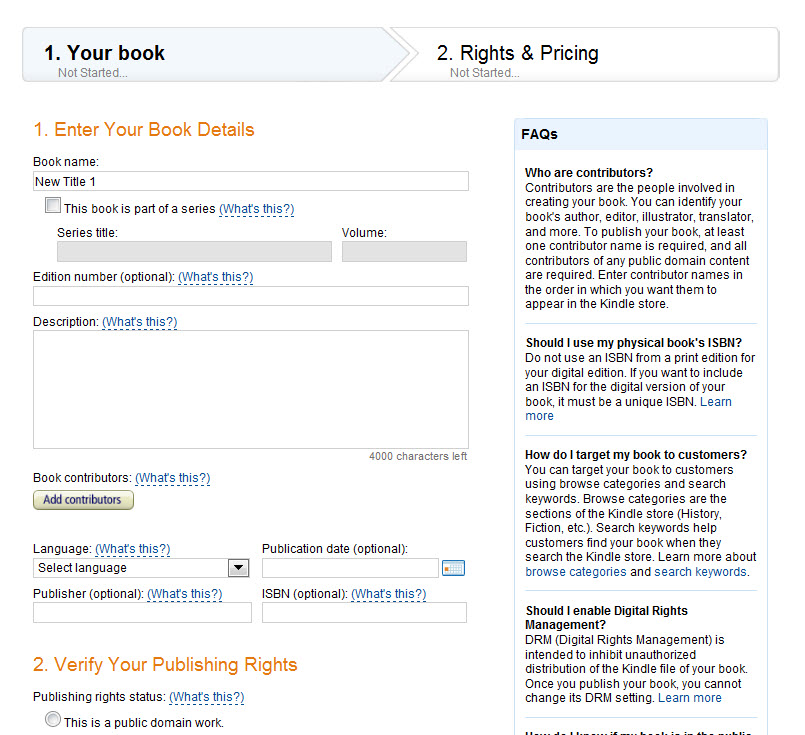Viewport: 805px width, 735px height.
Task: Click the Add contributors button
Action: pos(83,500)
